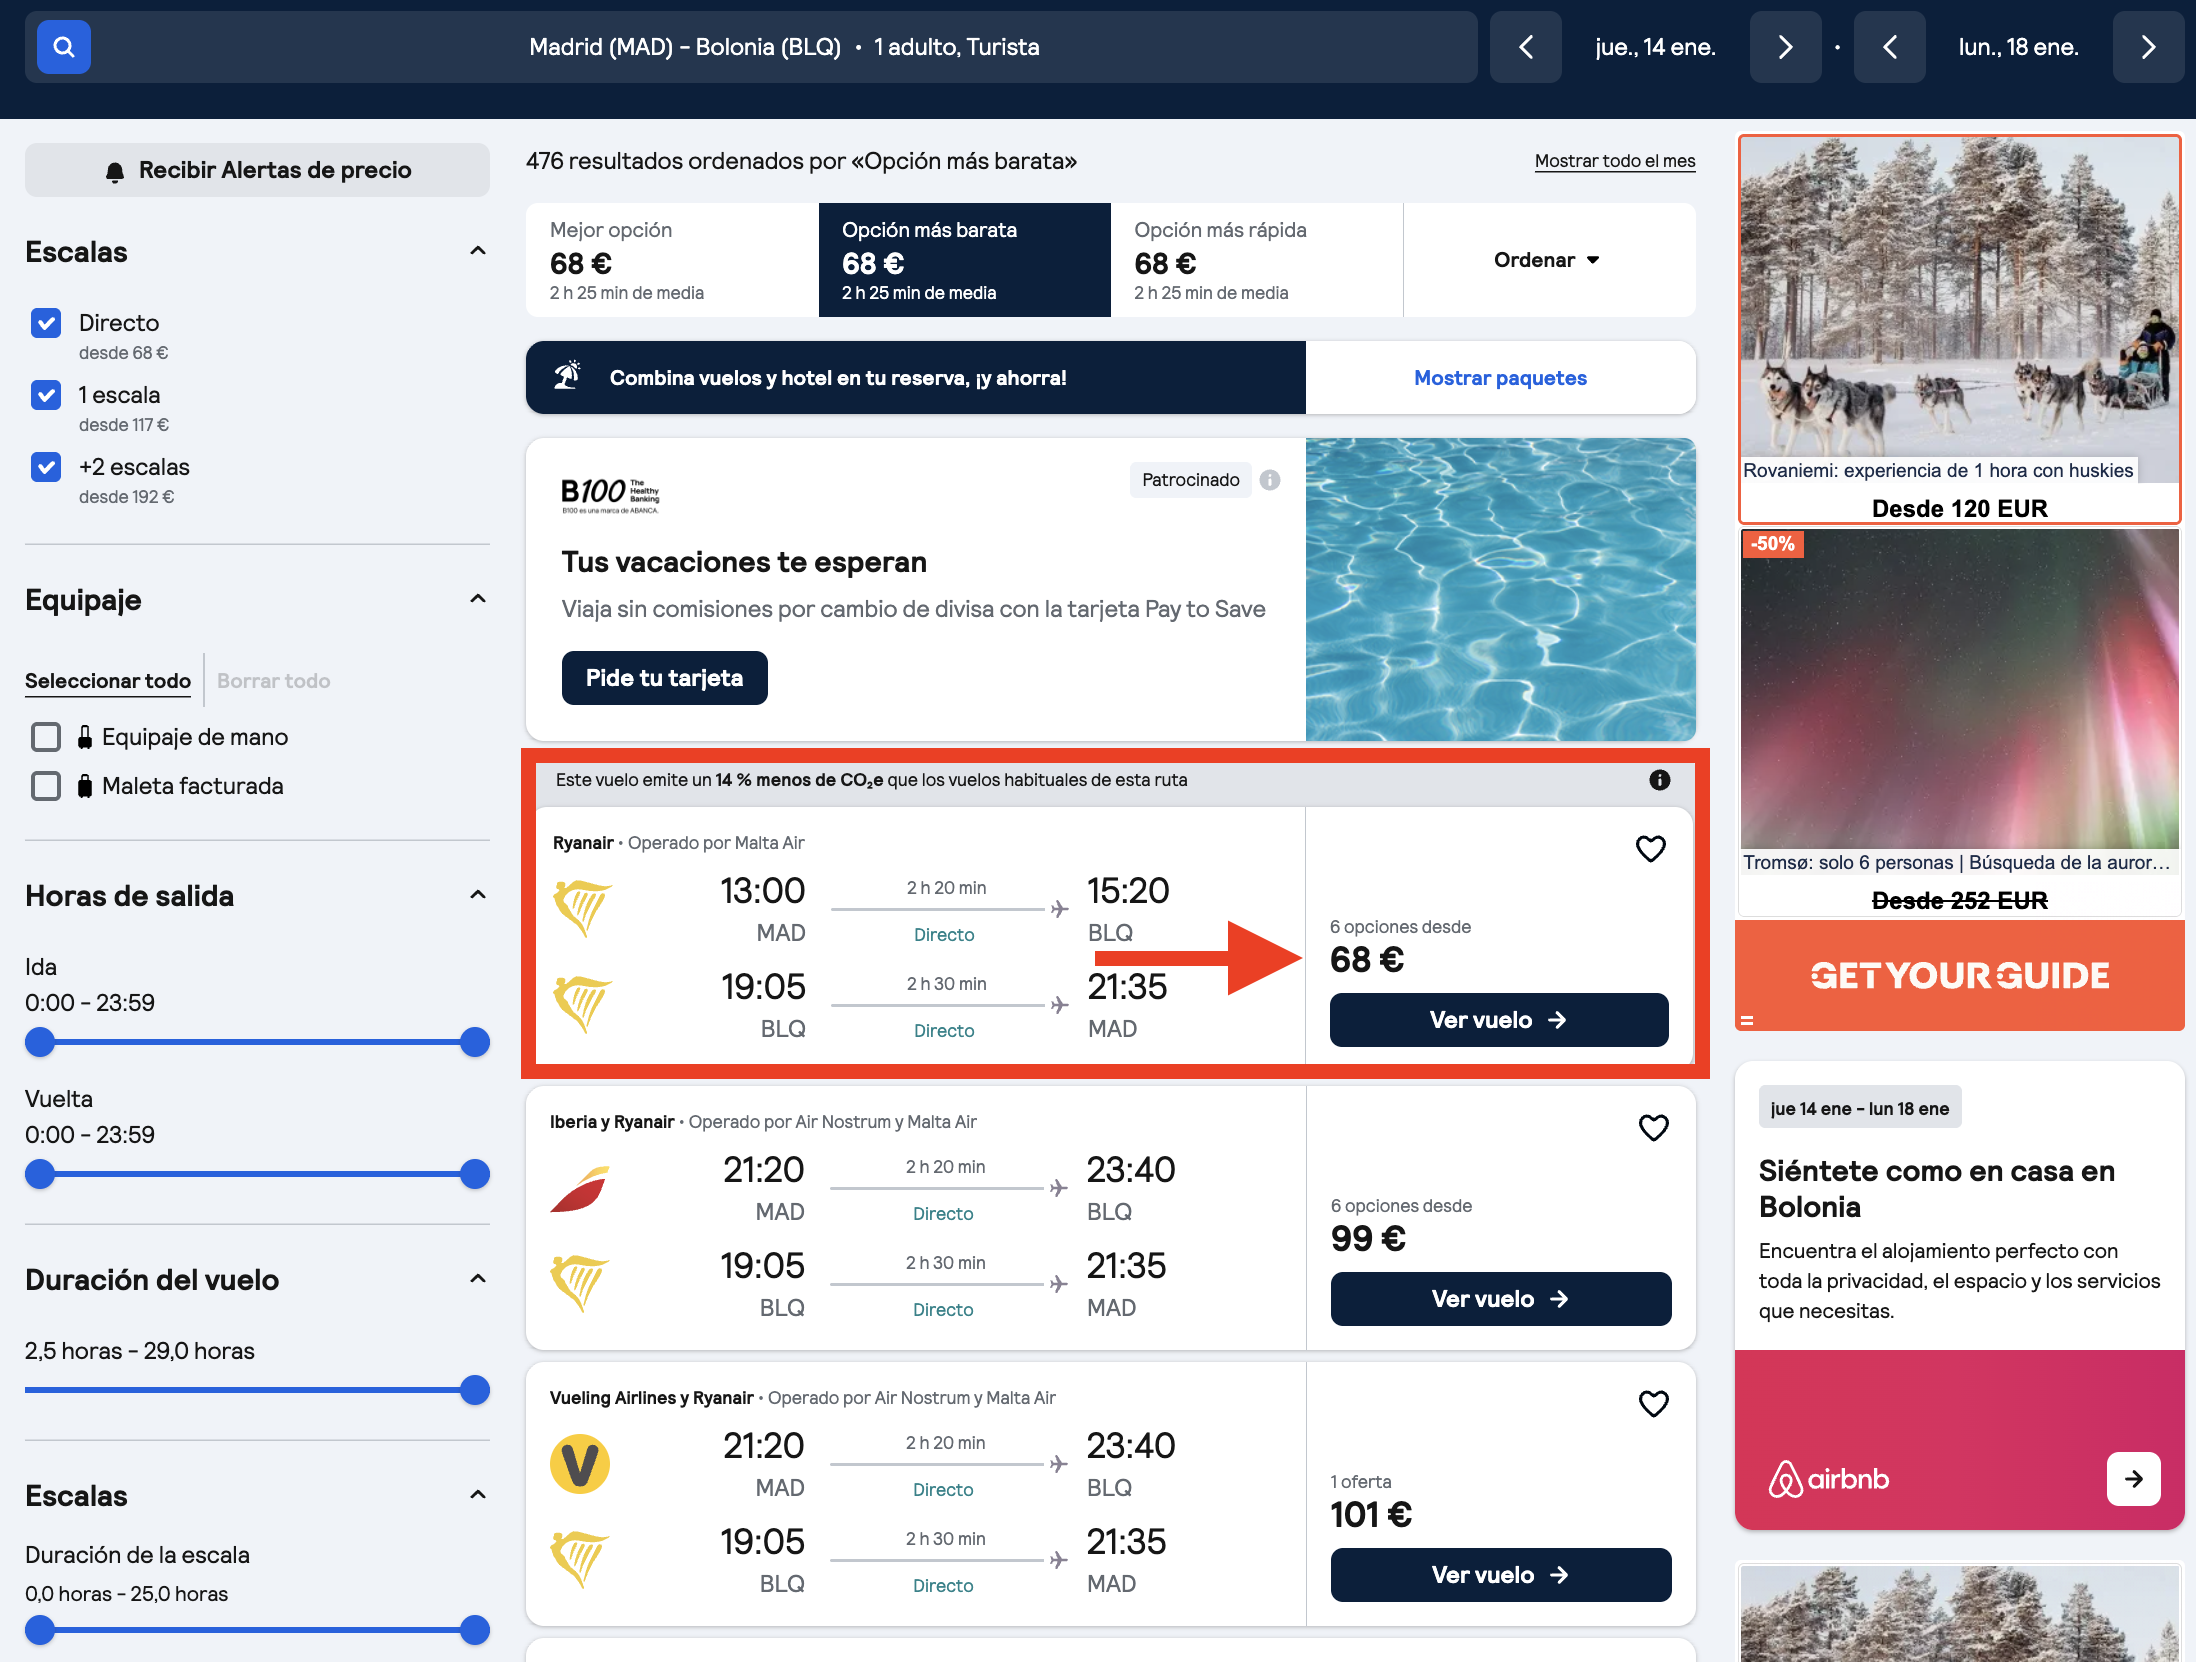Uncheck the Directo stops filter

(x=46, y=323)
